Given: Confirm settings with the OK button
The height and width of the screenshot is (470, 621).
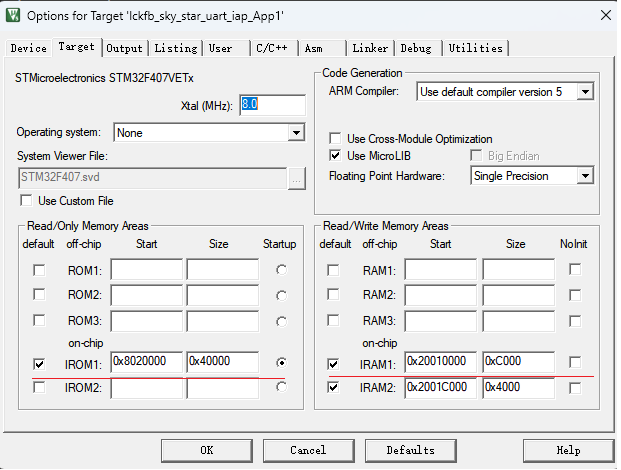Looking at the screenshot, I should pos(207,451).
